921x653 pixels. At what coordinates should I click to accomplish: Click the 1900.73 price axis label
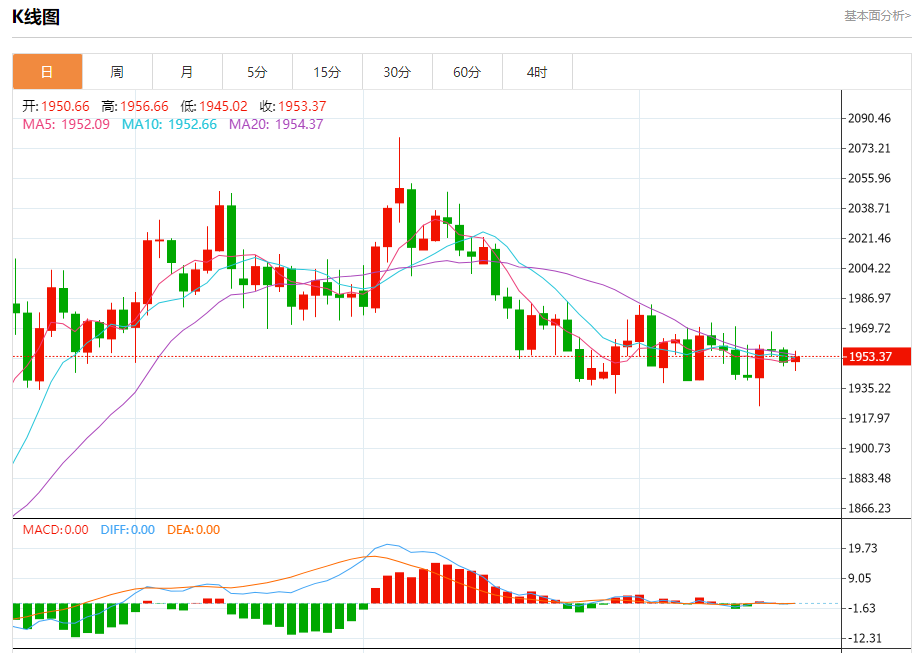click(869, 448)
